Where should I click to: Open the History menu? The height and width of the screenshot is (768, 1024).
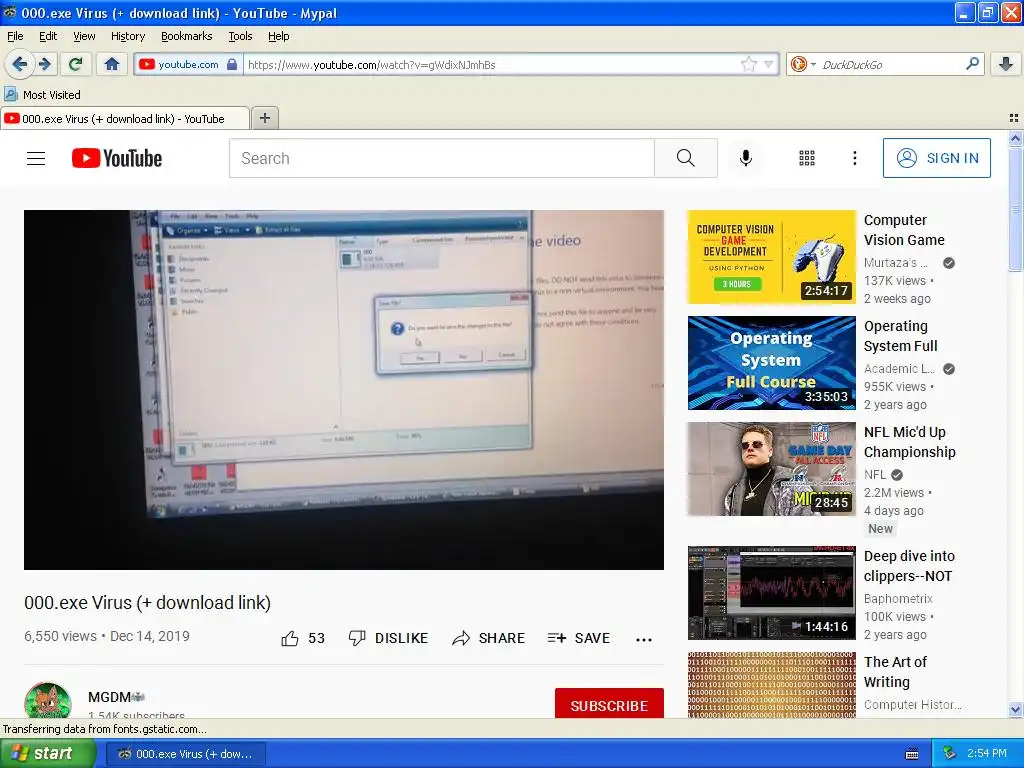point(128,36)
